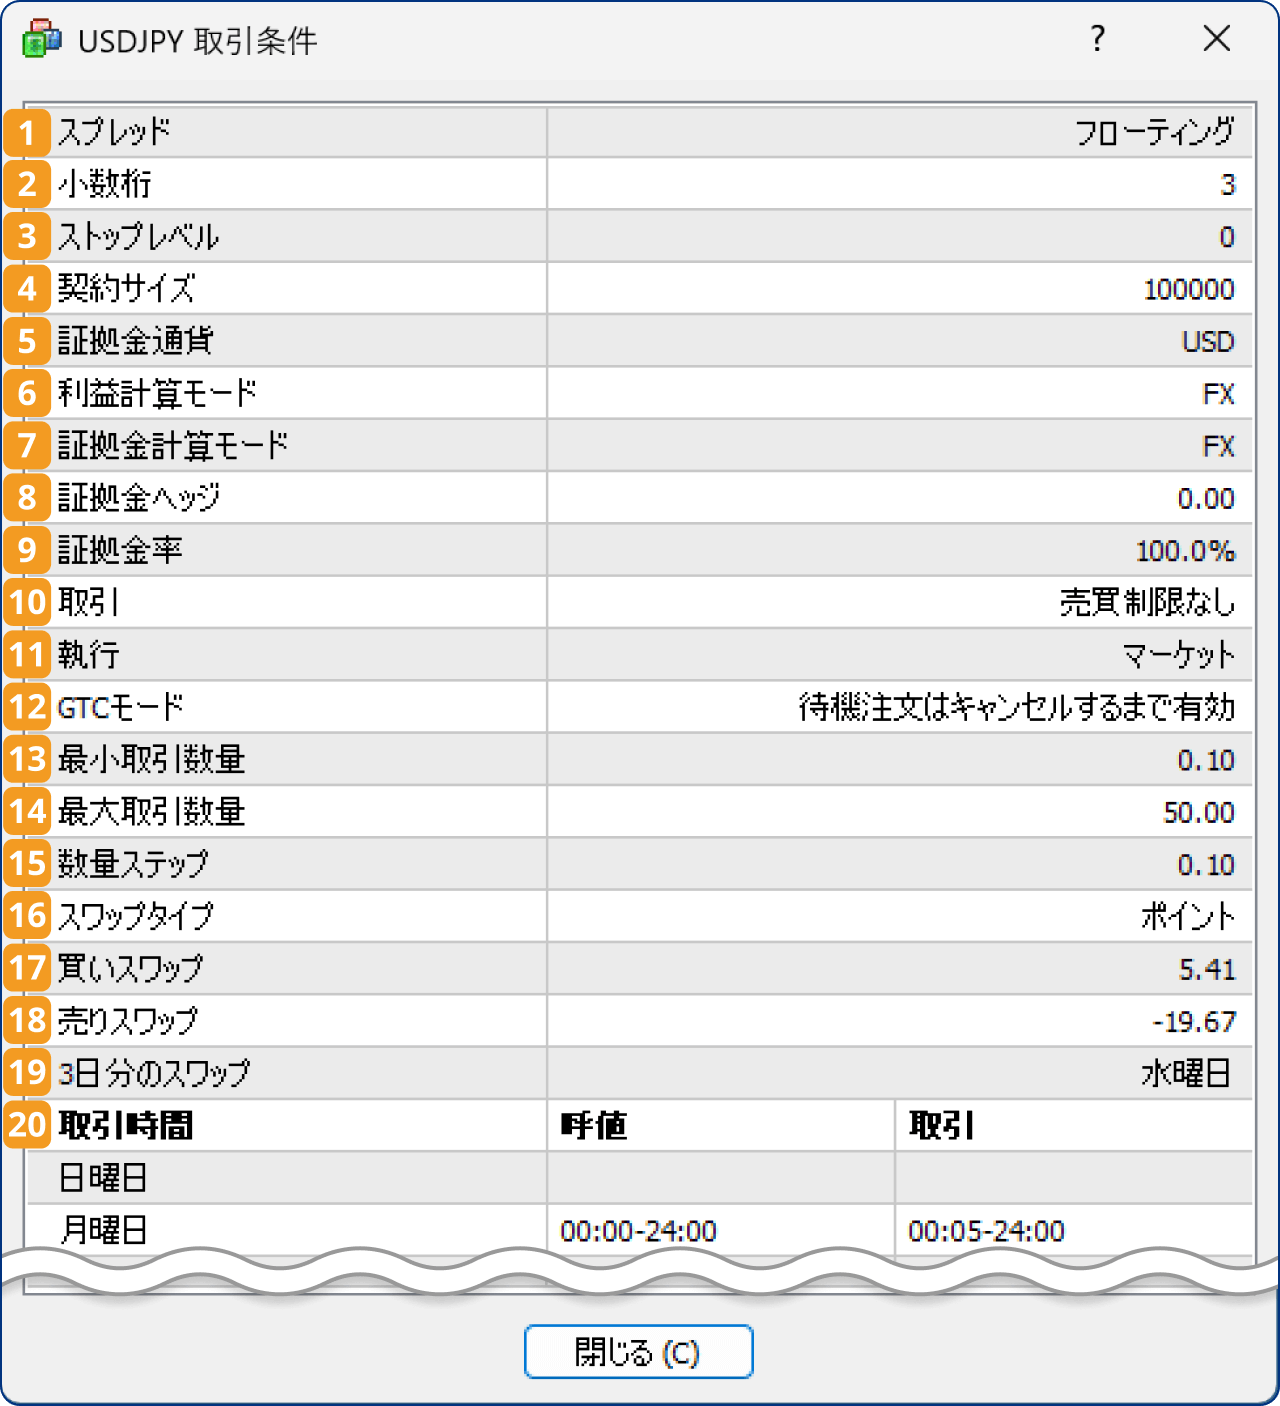Click badge 12 beside GTCモード
Viewport: 1280px width, 1406px height.
coord(26,707)
